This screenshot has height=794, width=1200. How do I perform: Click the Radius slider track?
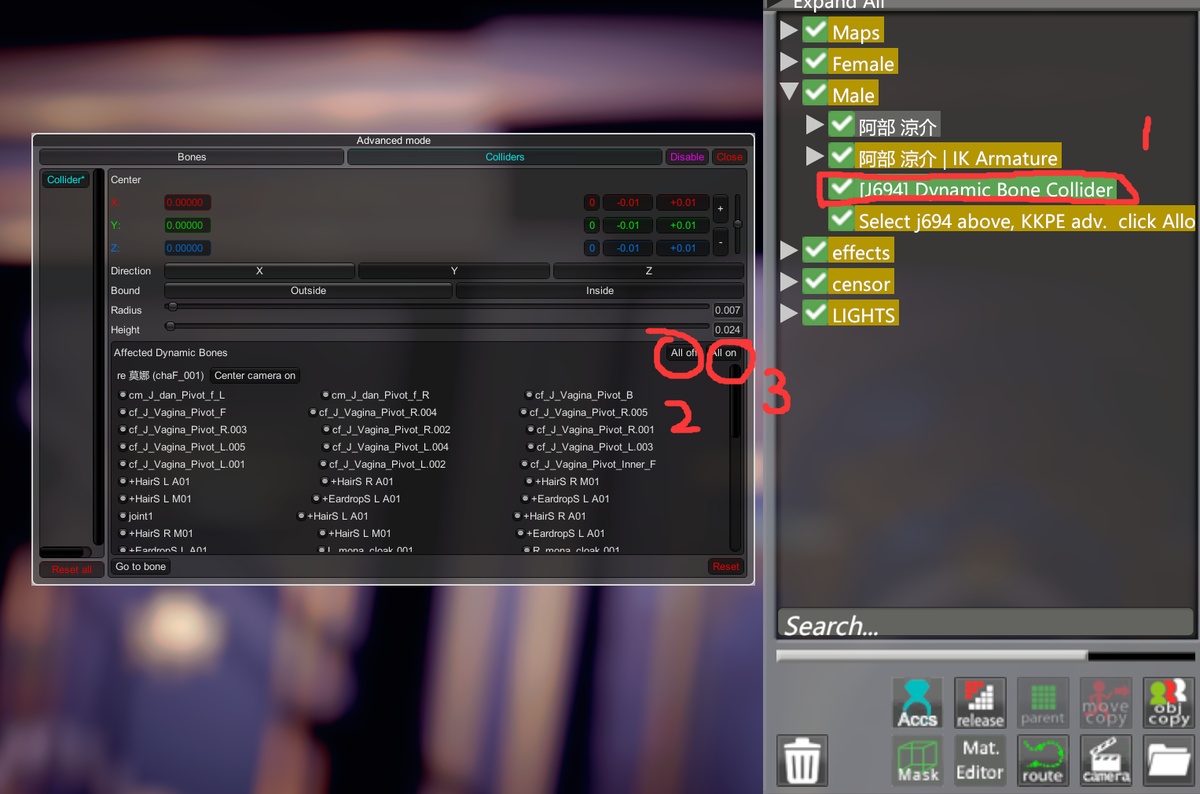[440, 310]
